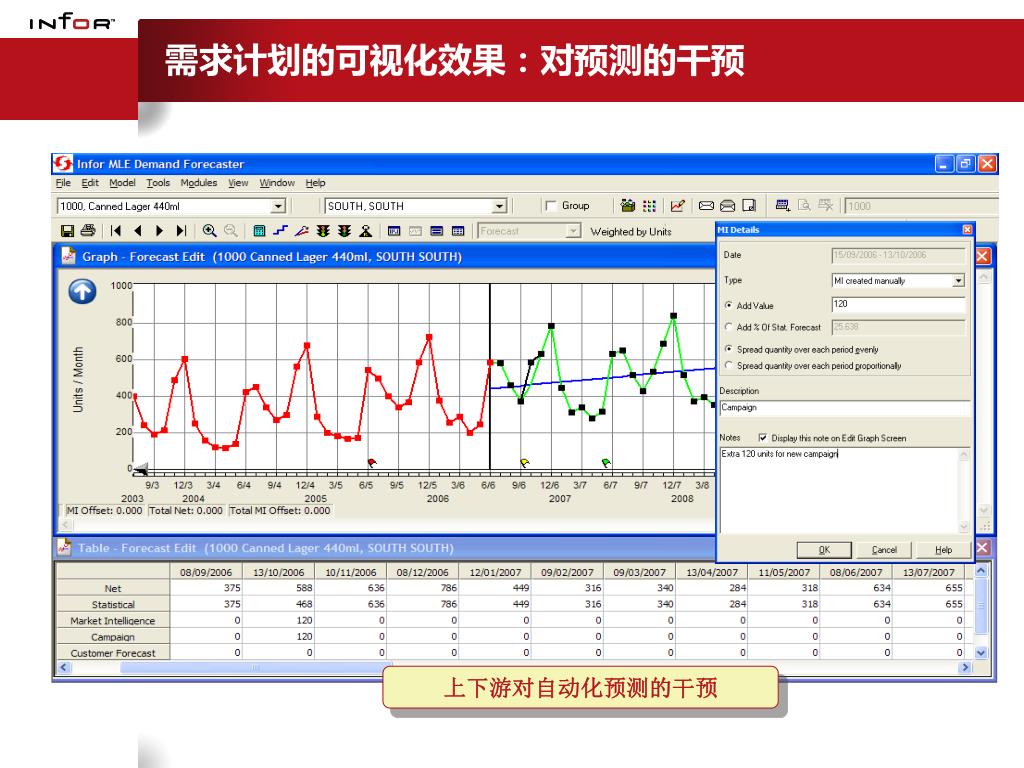Open the File menu
Viewport: 1024px width, 768px height.
(63, 183)
